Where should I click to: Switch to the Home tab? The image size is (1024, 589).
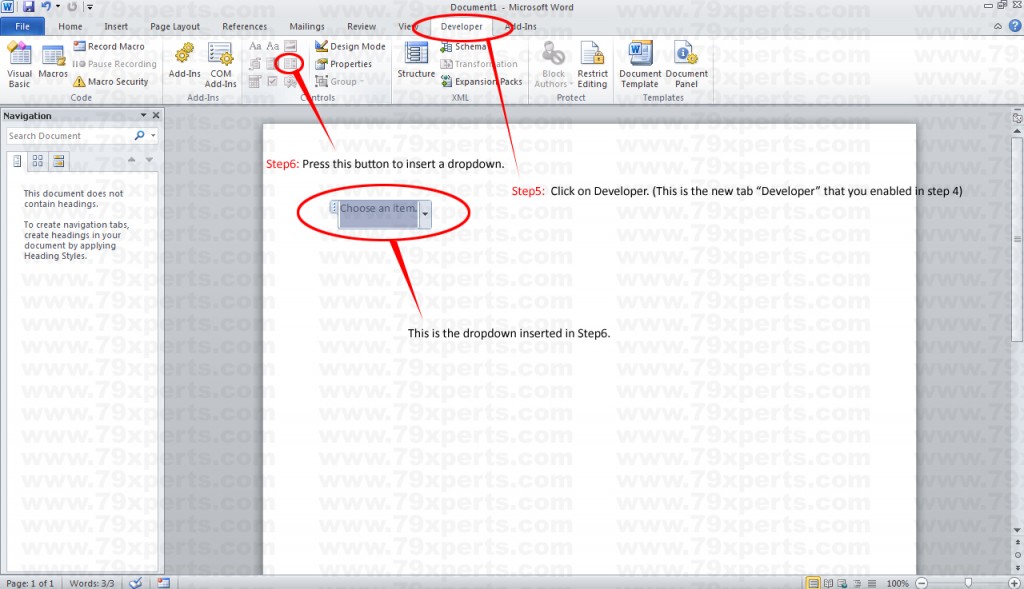(x=70, y=27)
